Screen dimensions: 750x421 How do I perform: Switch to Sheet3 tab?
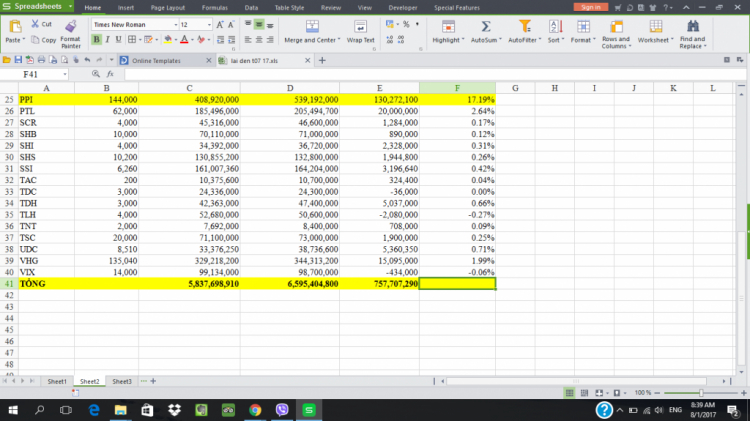tap(121, 381)
